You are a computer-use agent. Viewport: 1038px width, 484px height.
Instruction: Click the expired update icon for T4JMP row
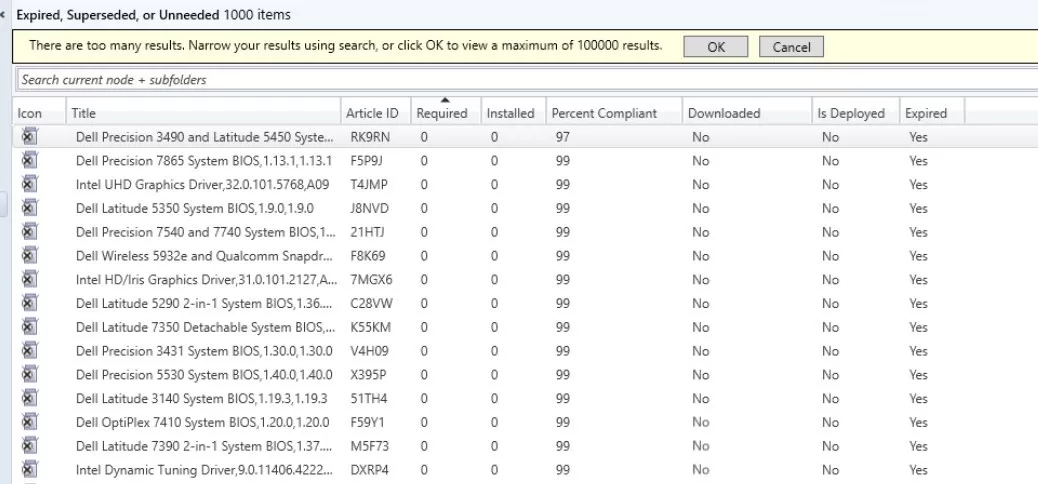point(28,184)
